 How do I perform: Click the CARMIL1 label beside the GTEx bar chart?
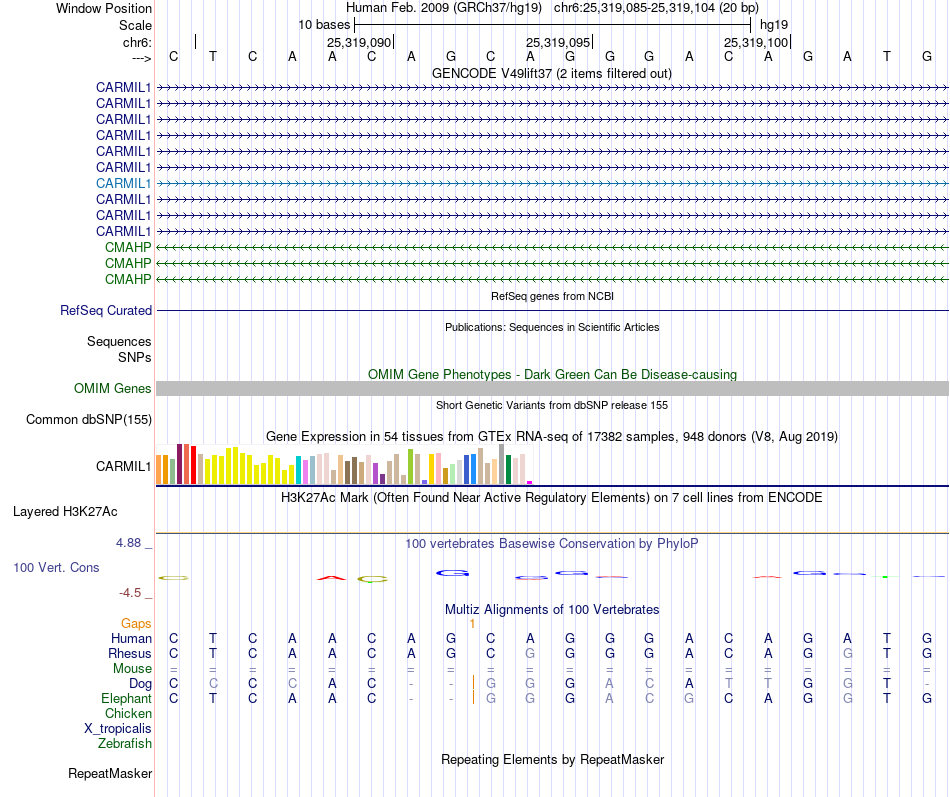(x=123, y=466)
